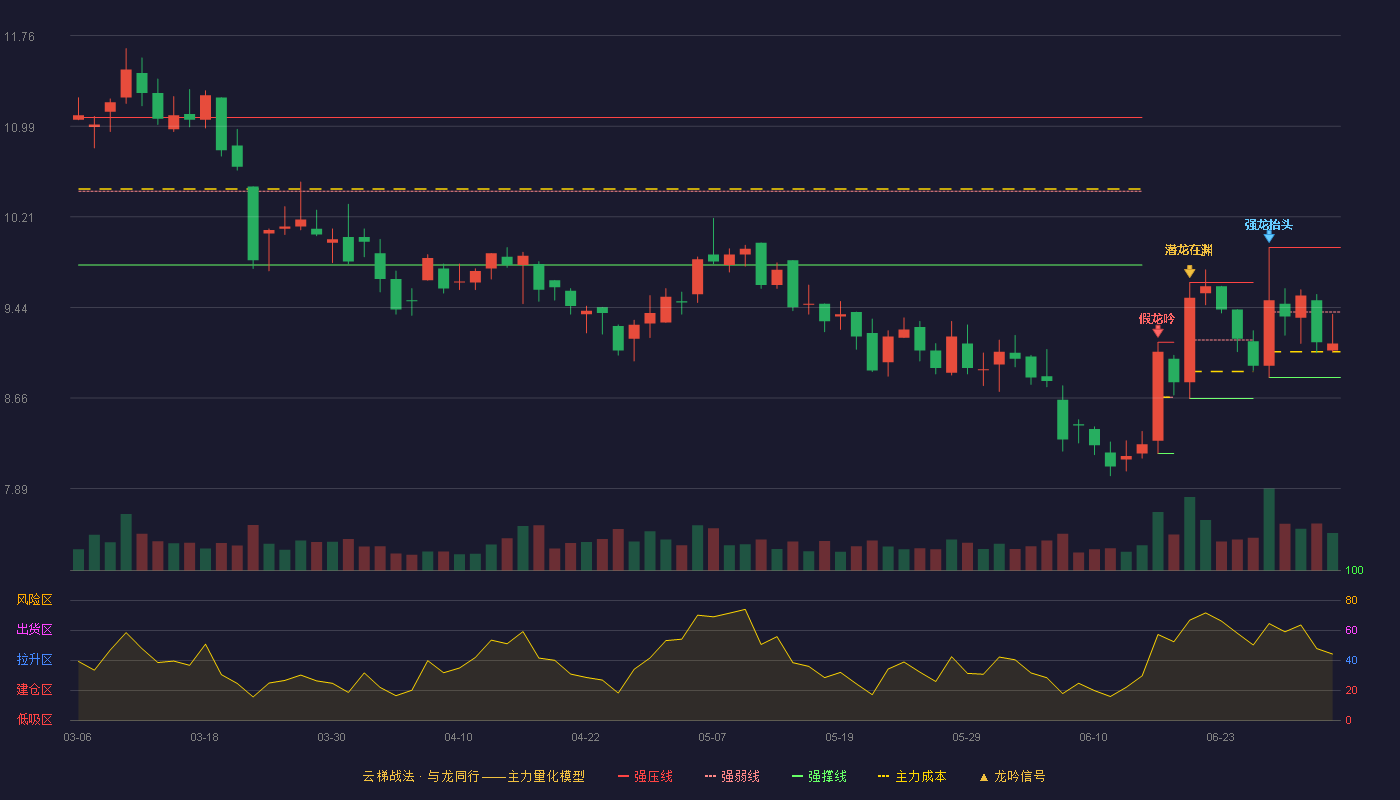
Task: Click the 11.76 price axis label
Action: click(x=19, y=37)
